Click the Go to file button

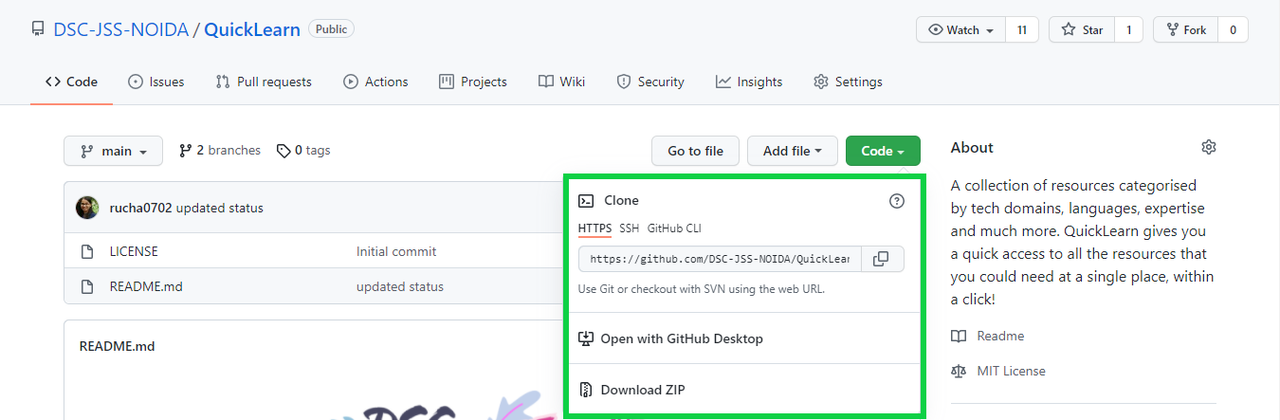[x=695, y=151]
